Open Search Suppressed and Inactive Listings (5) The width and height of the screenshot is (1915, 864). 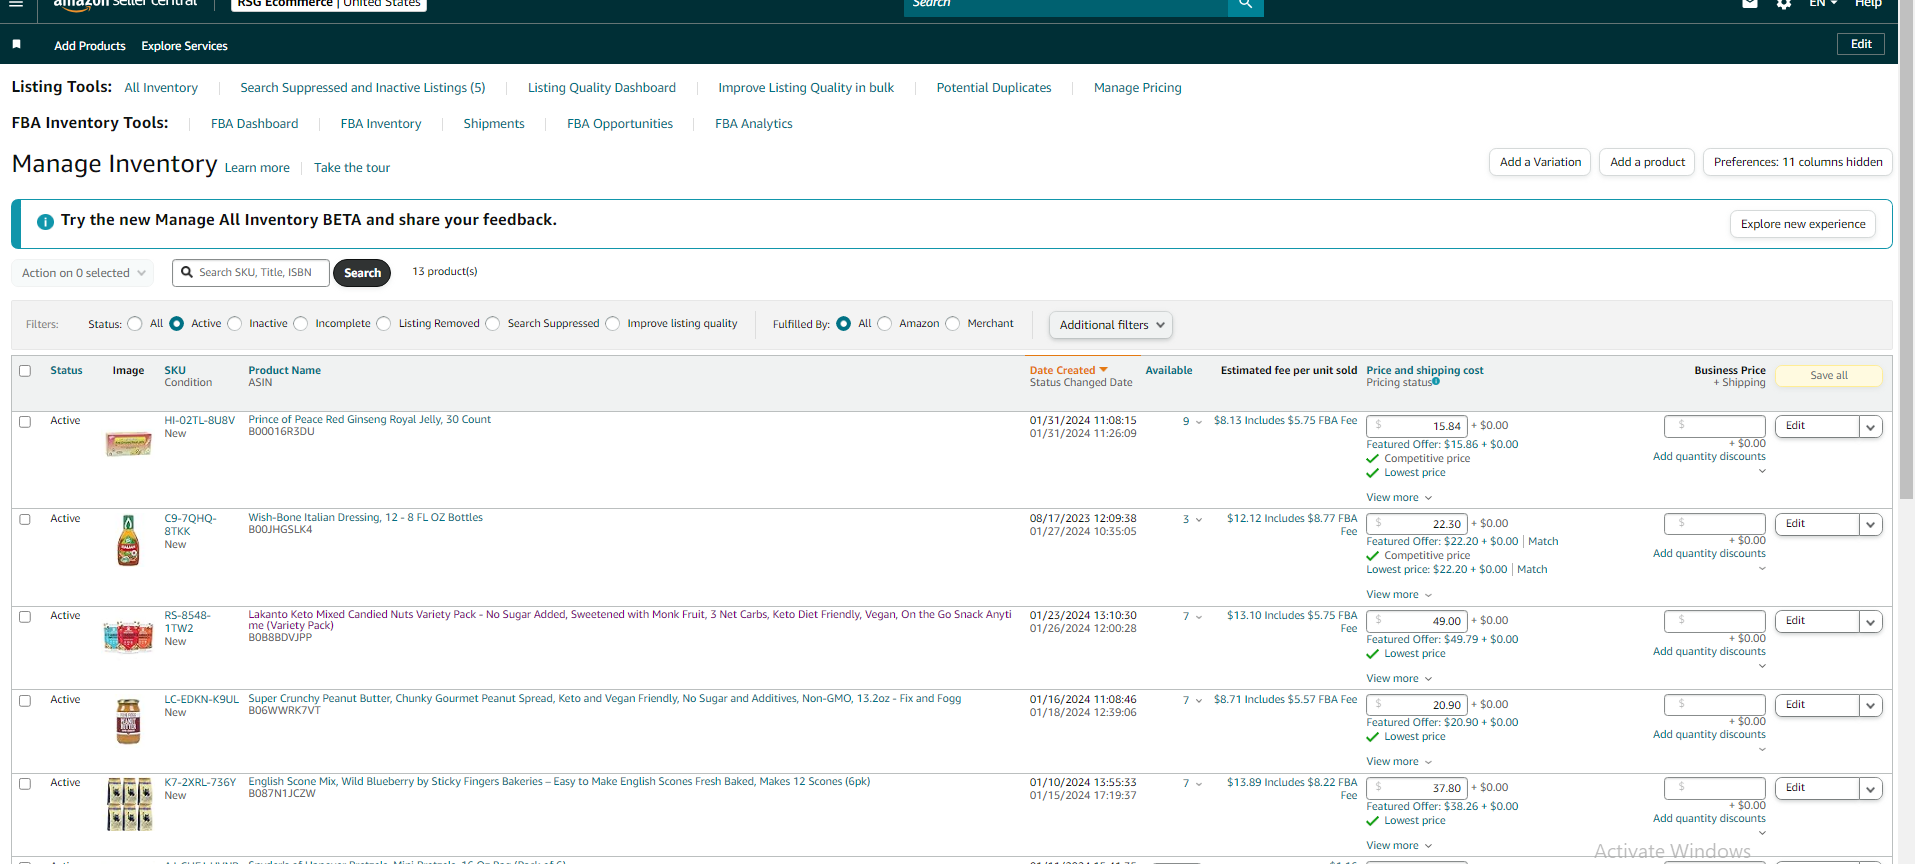(x=363, y=88)
